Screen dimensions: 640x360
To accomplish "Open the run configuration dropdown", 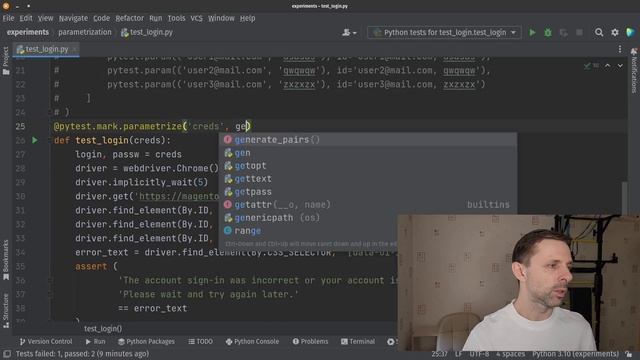I will [x=444, y=32].
